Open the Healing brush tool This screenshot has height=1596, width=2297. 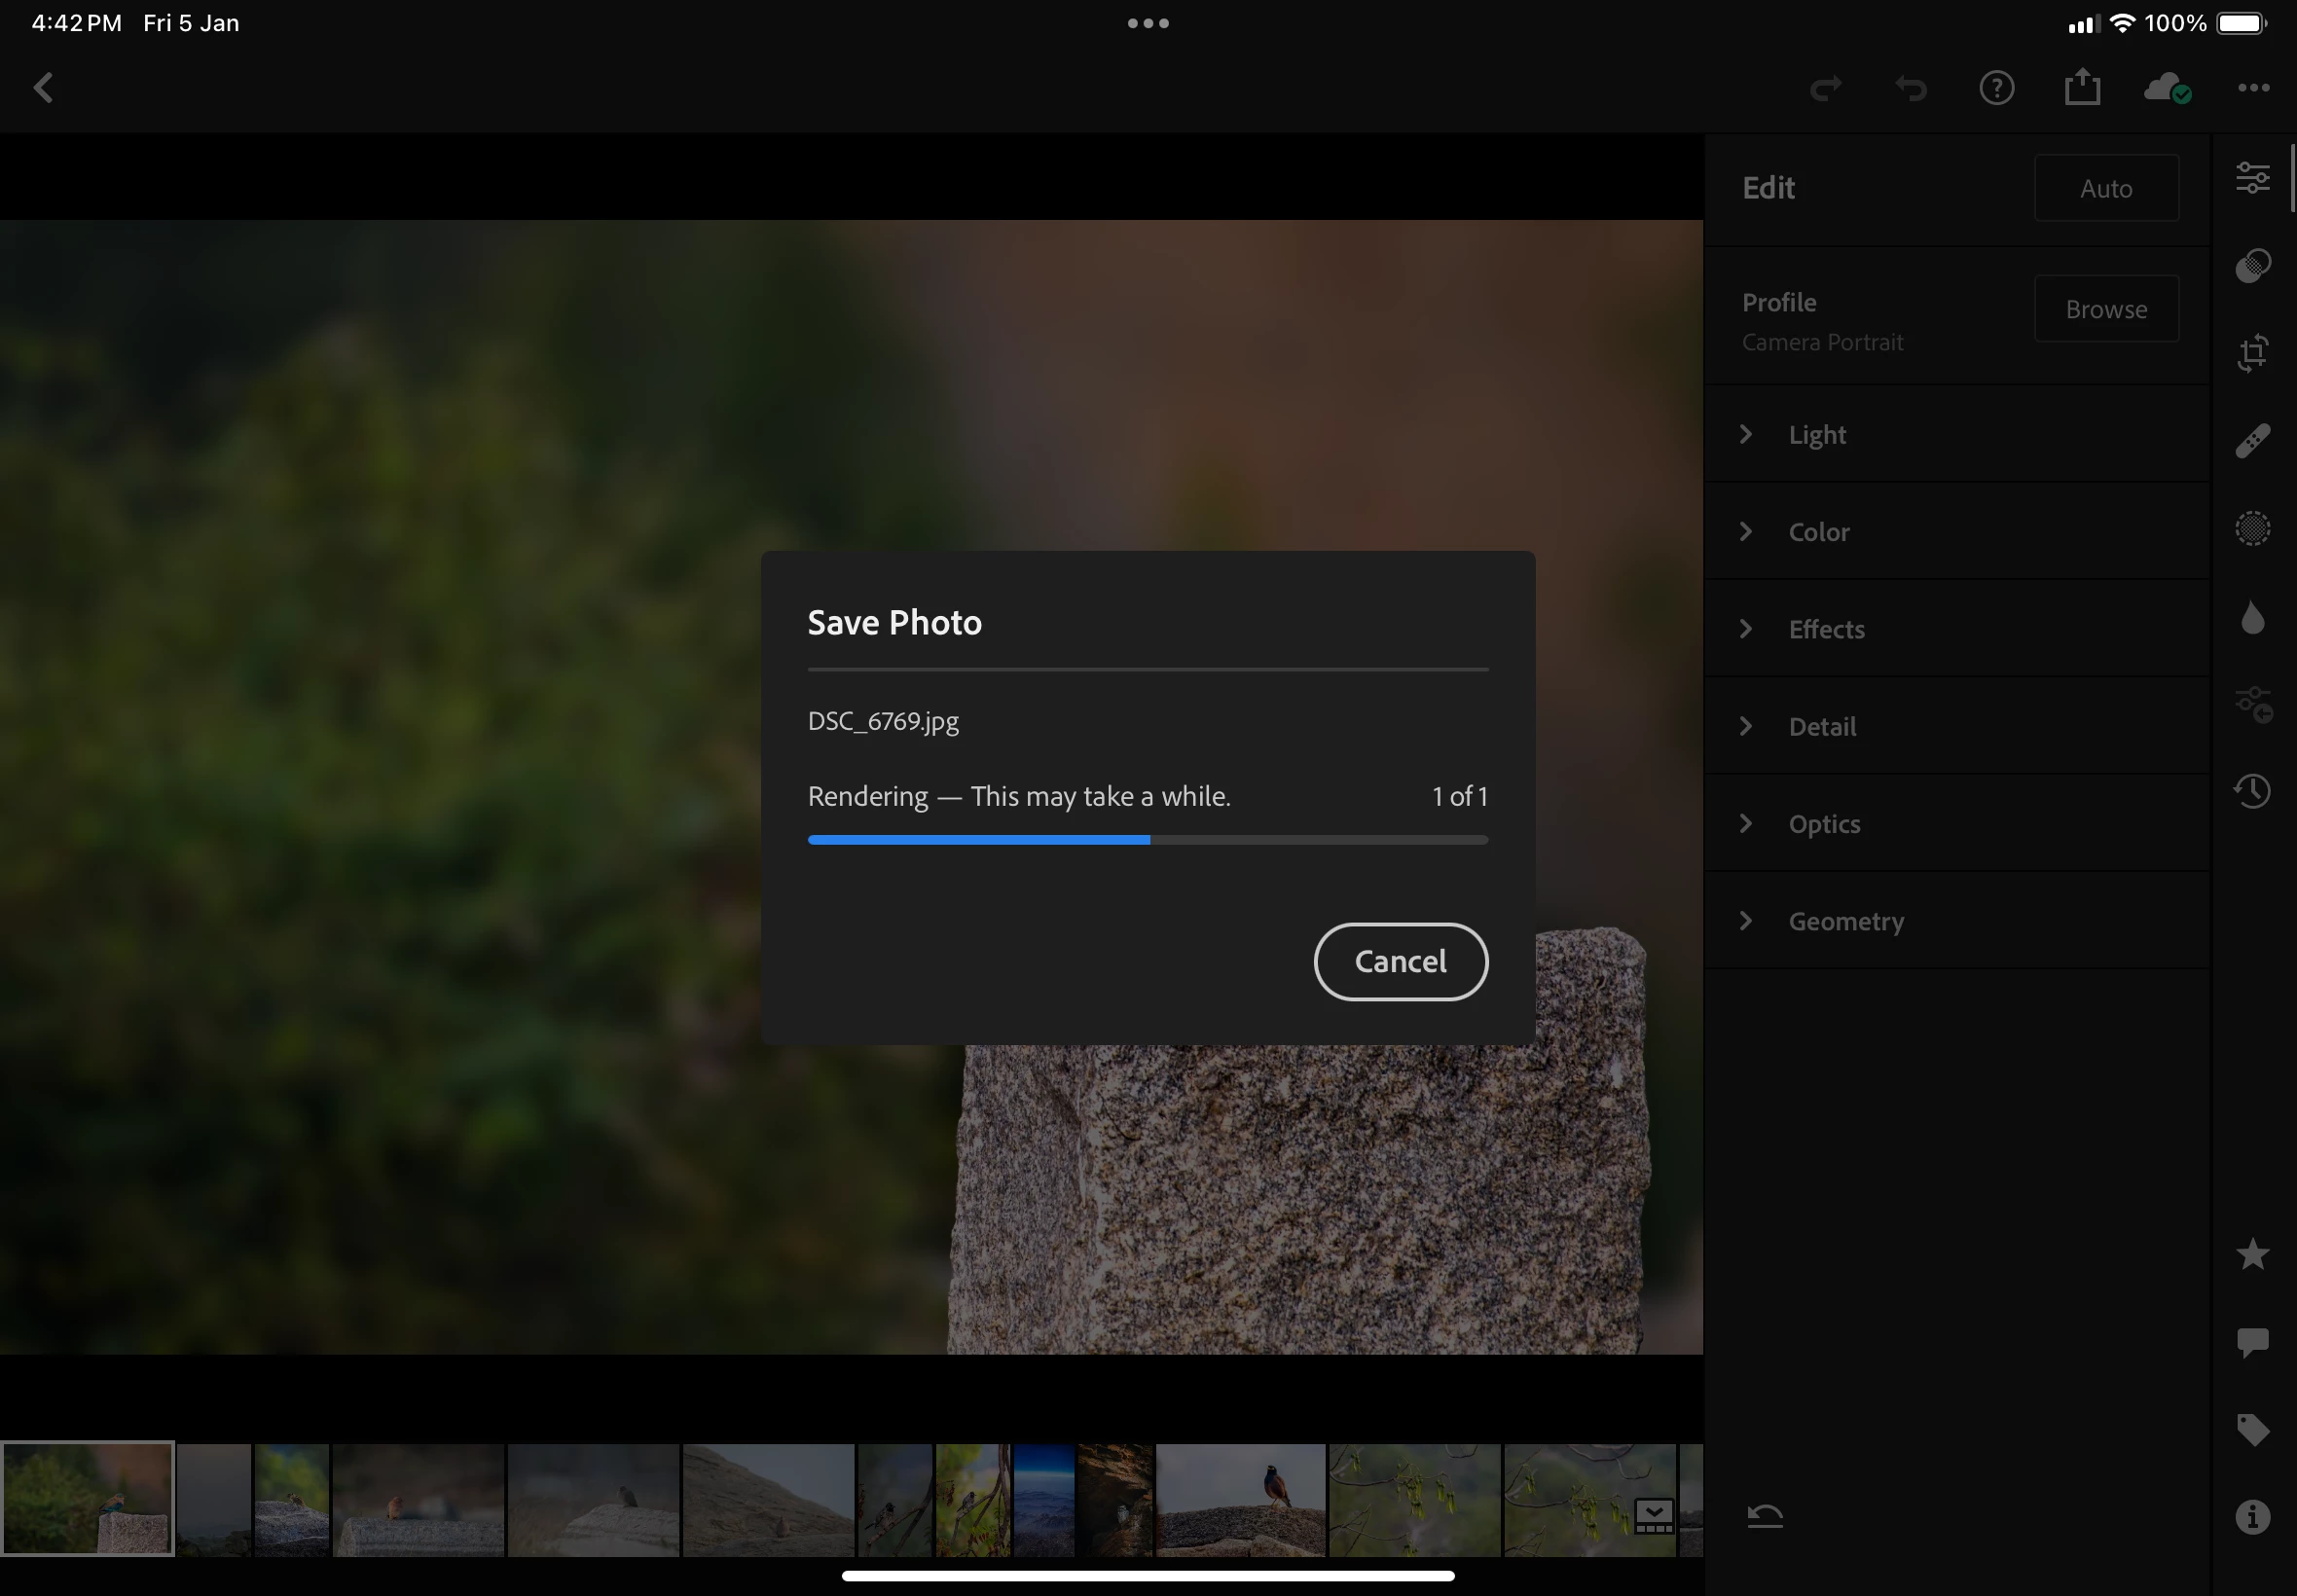[x=2252, y=441]
